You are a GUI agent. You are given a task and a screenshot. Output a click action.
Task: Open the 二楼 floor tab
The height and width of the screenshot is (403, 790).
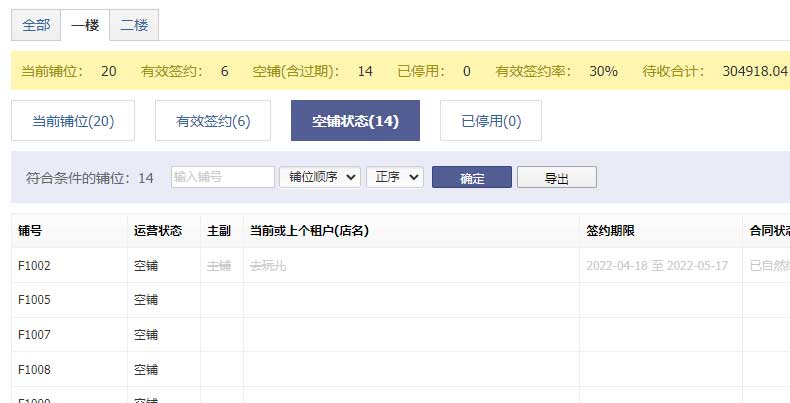[134, 25]
